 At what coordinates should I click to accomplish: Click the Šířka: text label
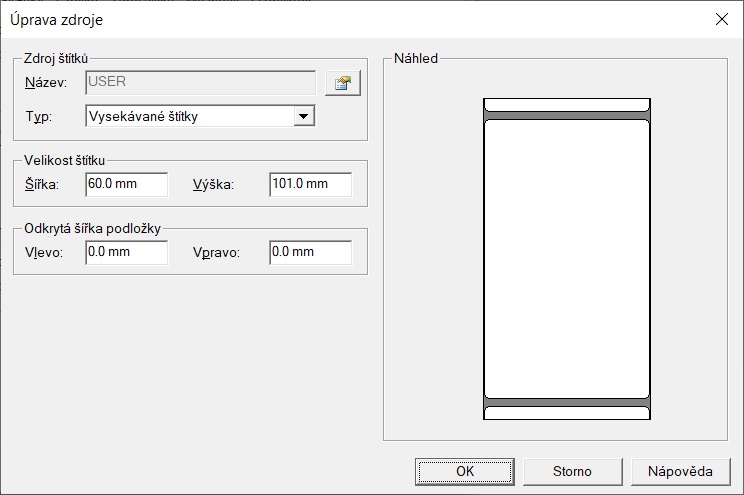(42, 185)
